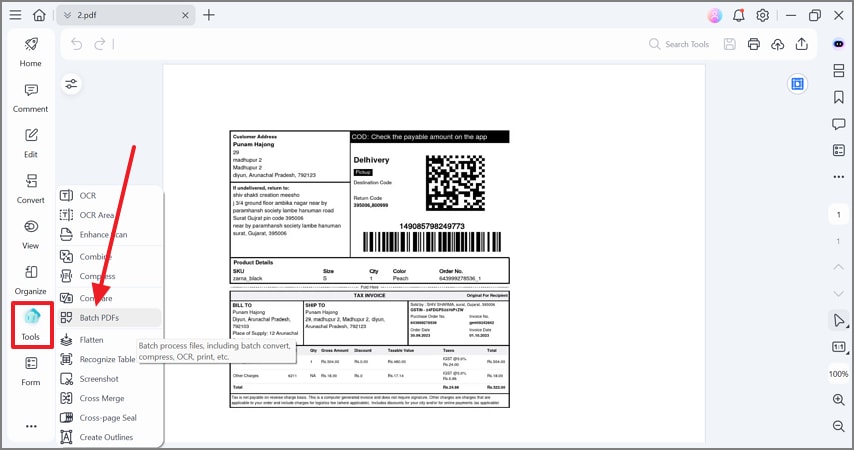Choose the select cursor tool

click(x=839, y=320)
